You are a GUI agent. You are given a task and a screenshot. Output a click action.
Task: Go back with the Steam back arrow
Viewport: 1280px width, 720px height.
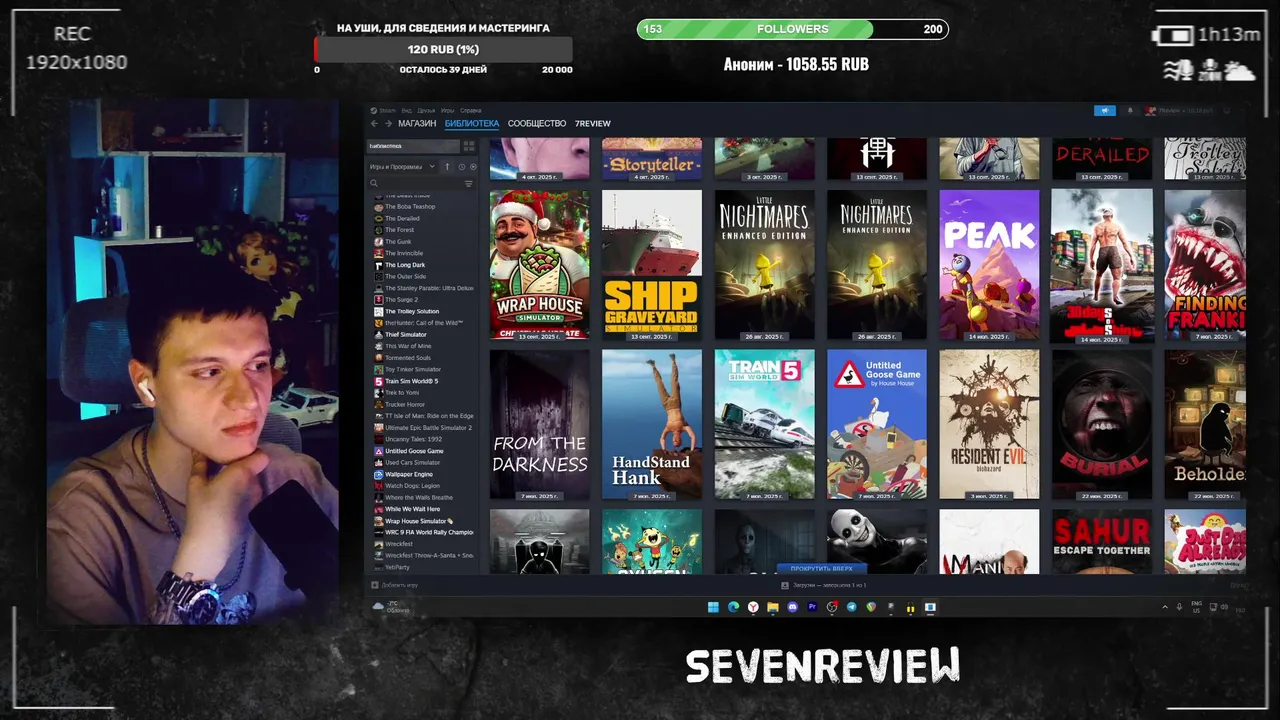tap(374, 124)
